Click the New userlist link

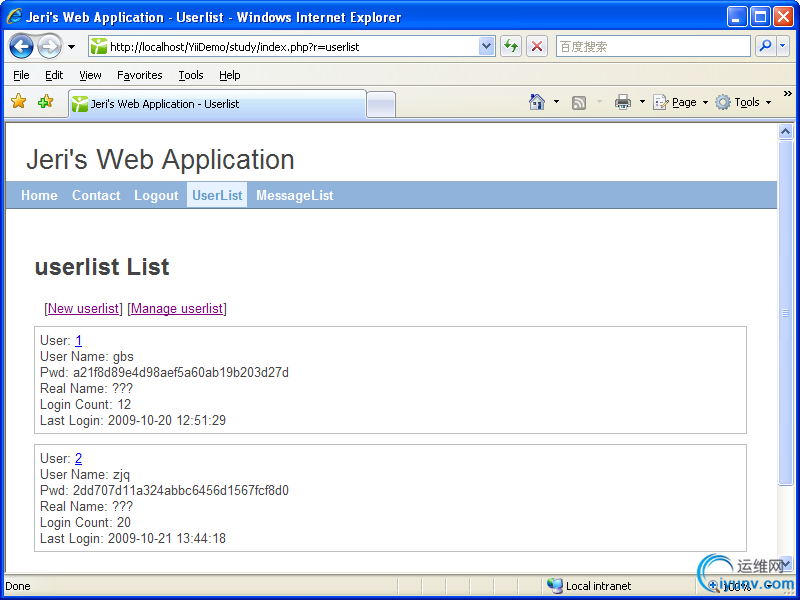83,309
